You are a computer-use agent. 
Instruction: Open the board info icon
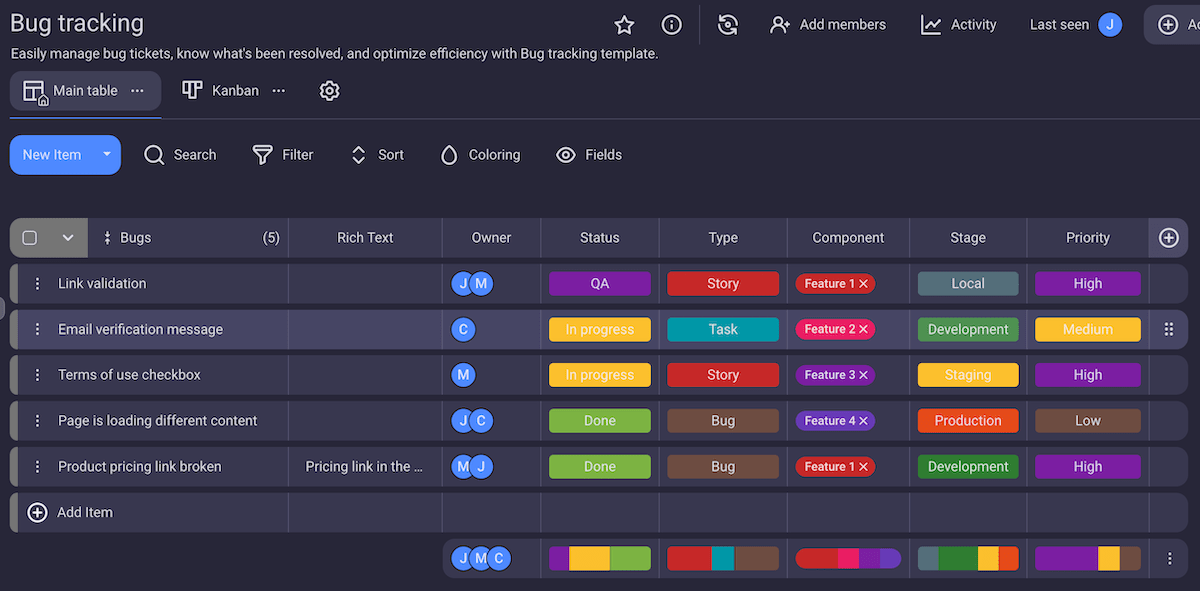click(672, 25)
